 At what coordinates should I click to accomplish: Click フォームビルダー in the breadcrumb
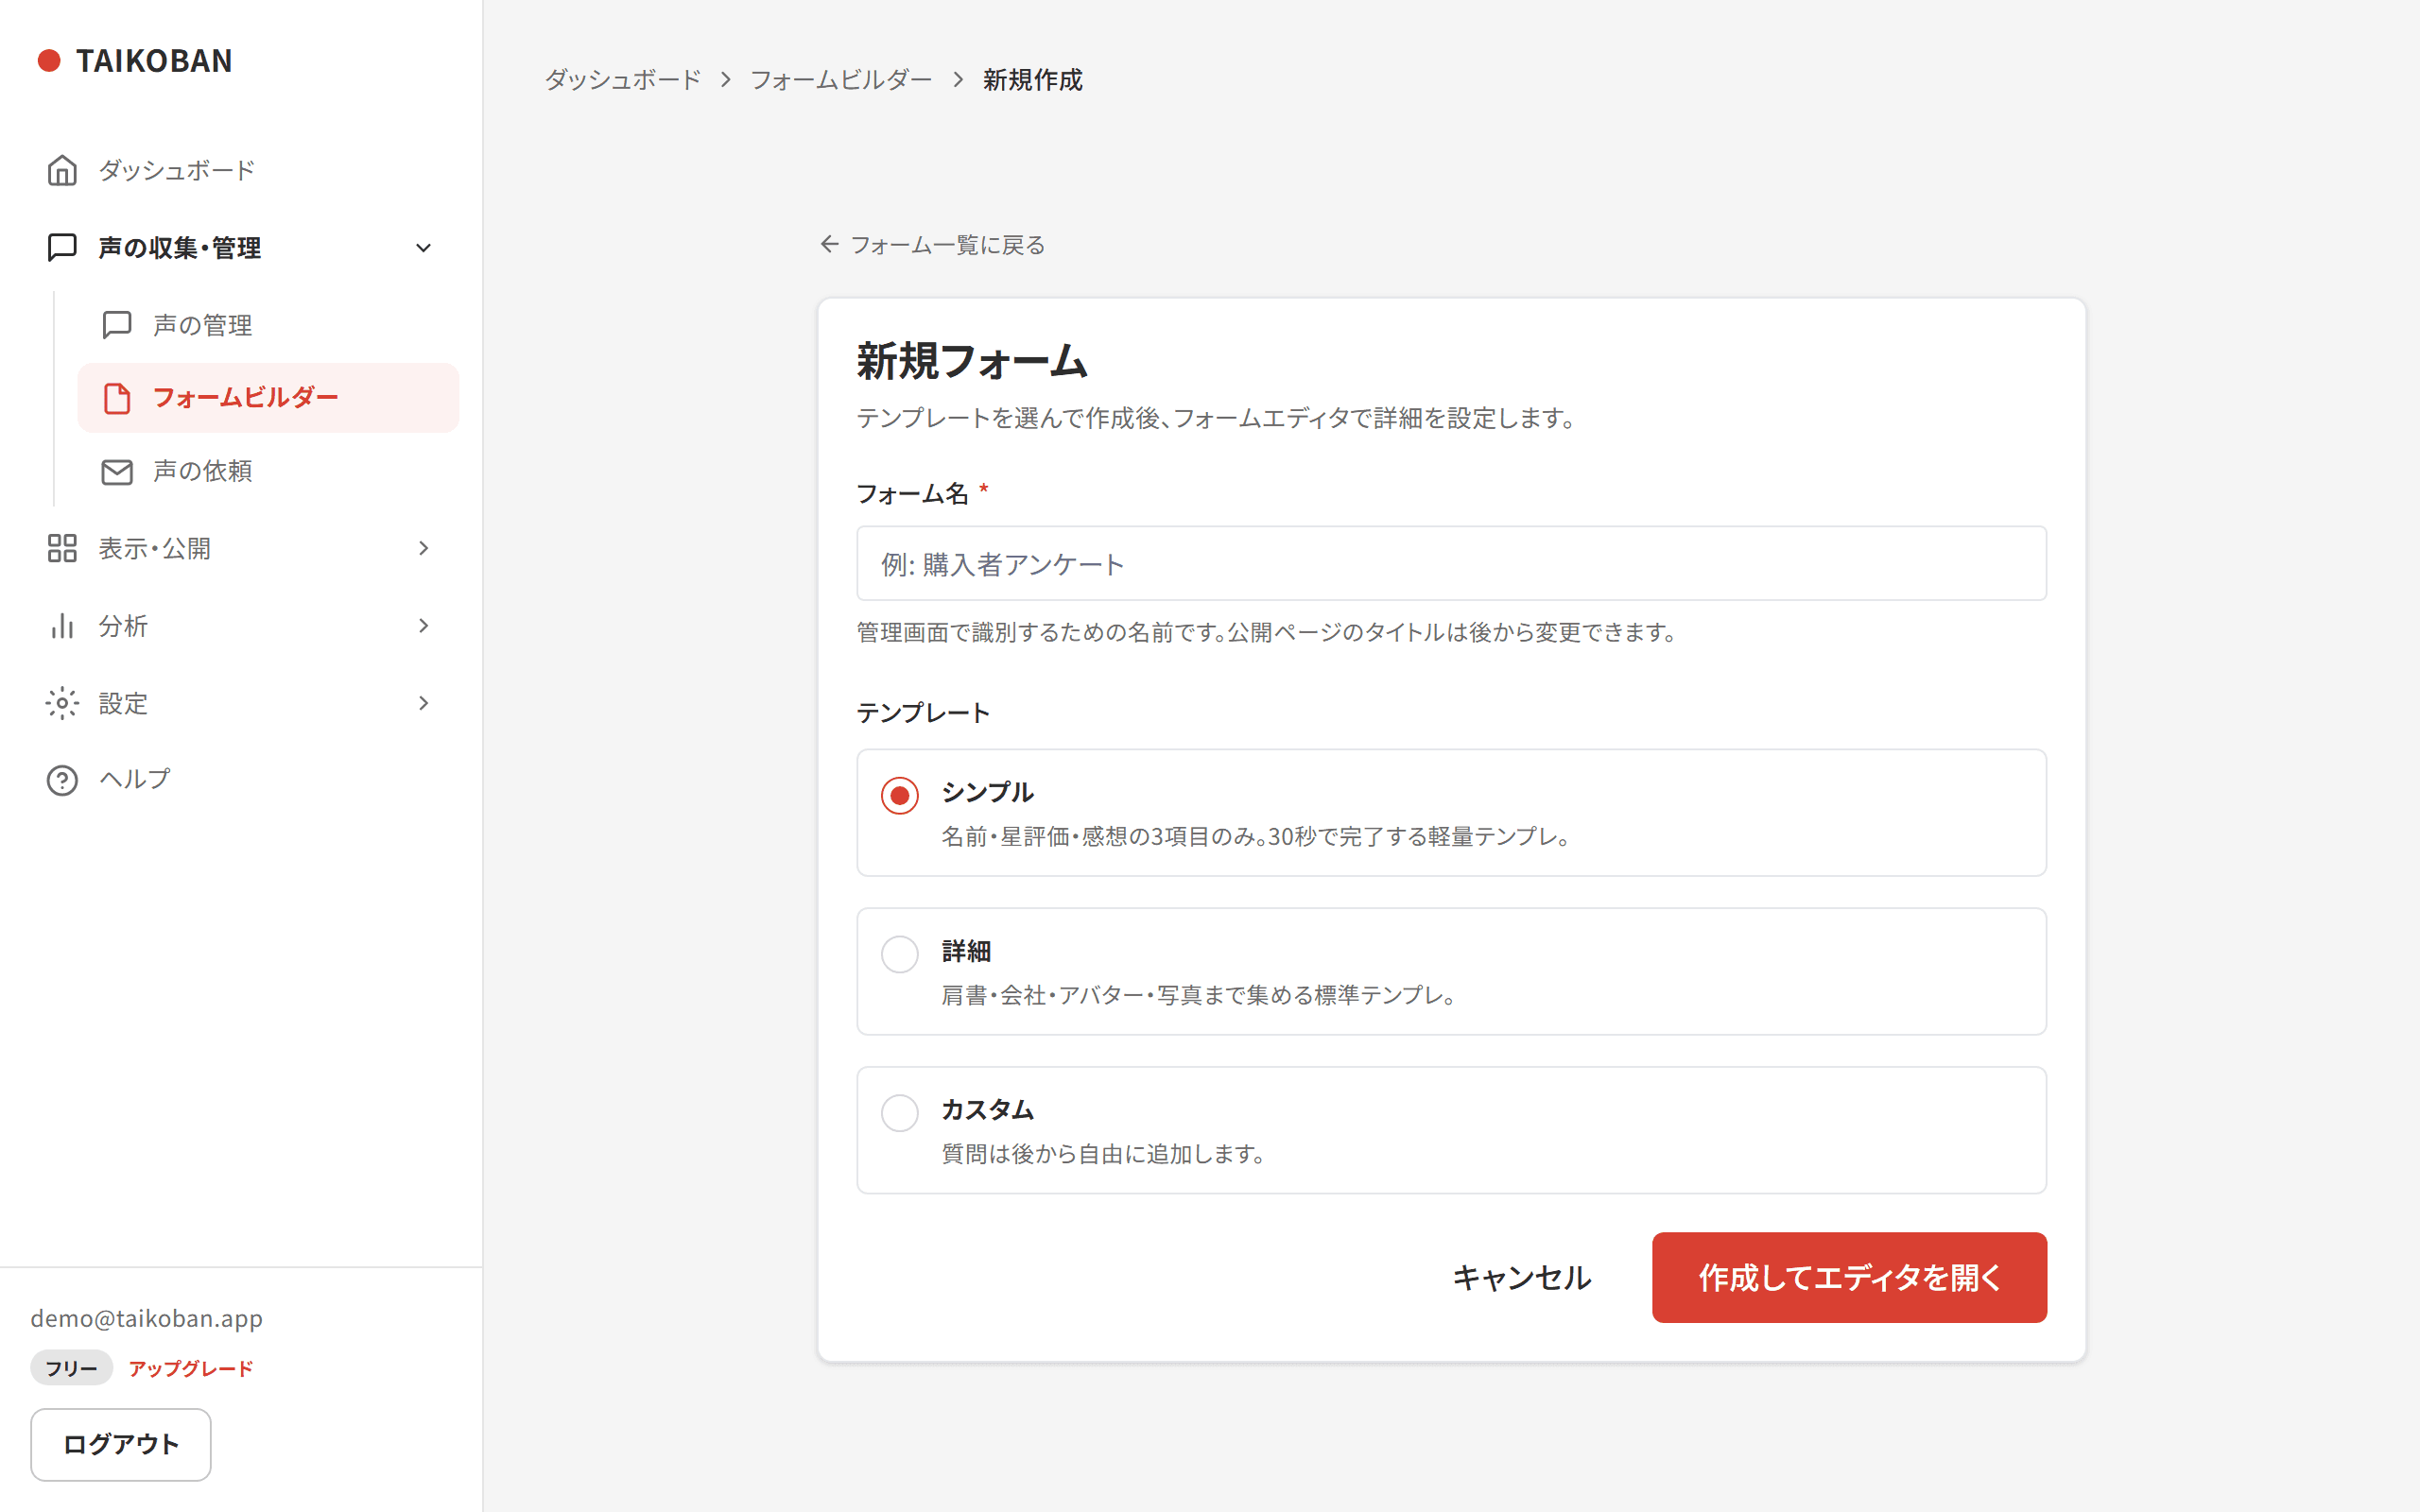click(x=841, y=80)
